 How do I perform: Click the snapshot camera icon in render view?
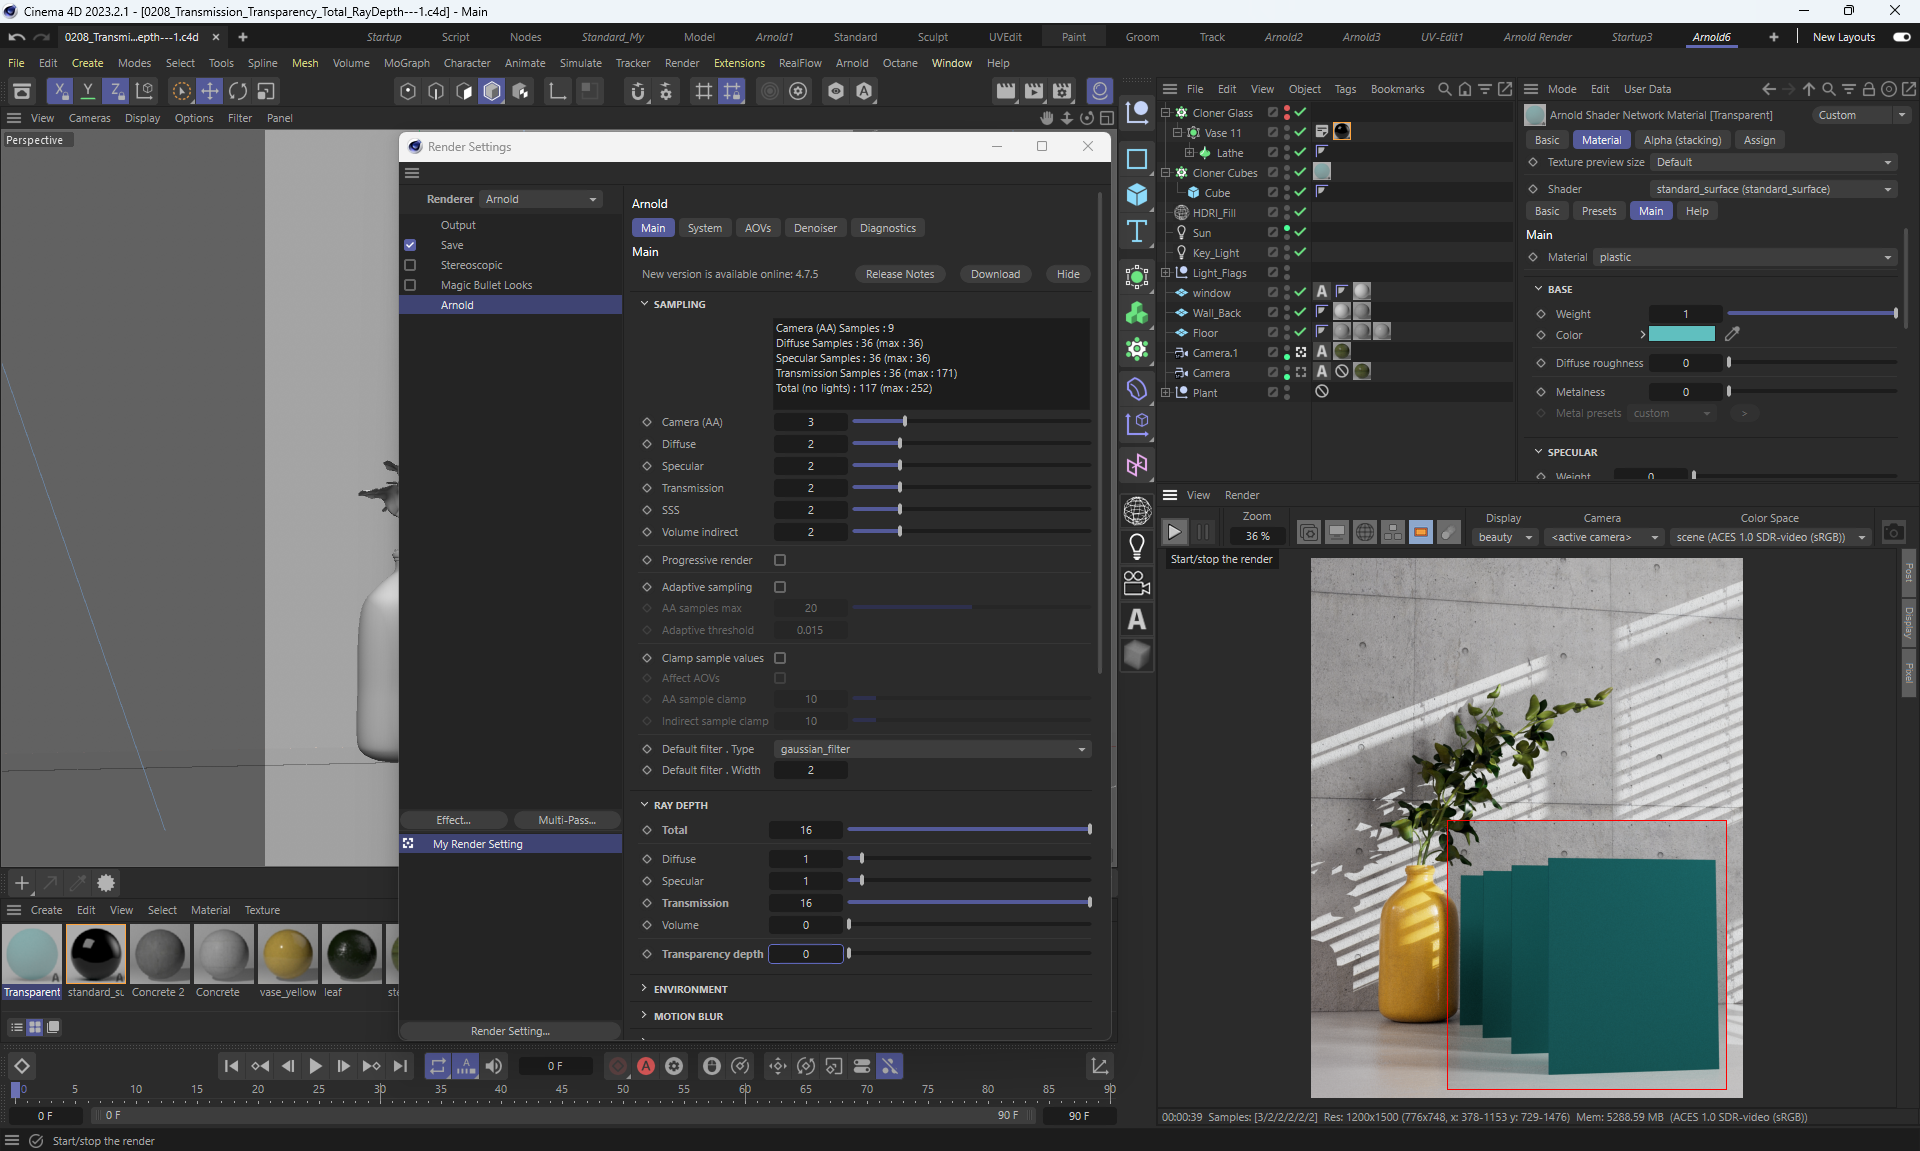[x=1893, y=532]
